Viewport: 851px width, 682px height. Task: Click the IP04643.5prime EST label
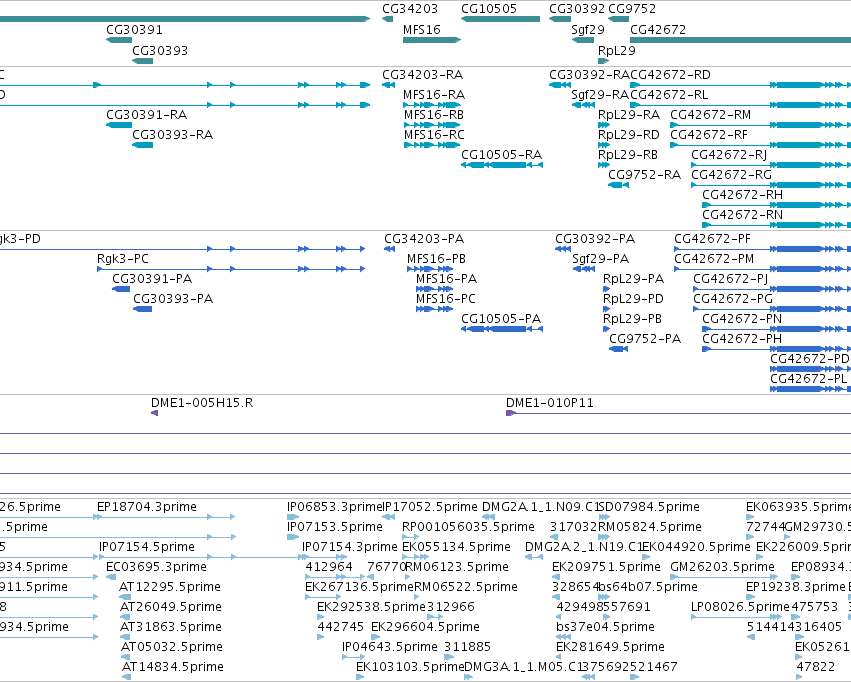[x=390, y=647]
